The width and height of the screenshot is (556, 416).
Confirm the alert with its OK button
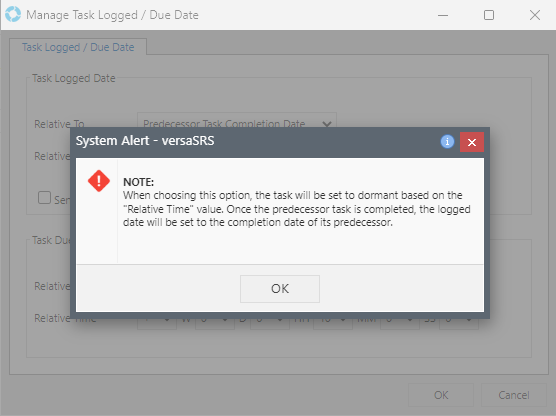280,289
